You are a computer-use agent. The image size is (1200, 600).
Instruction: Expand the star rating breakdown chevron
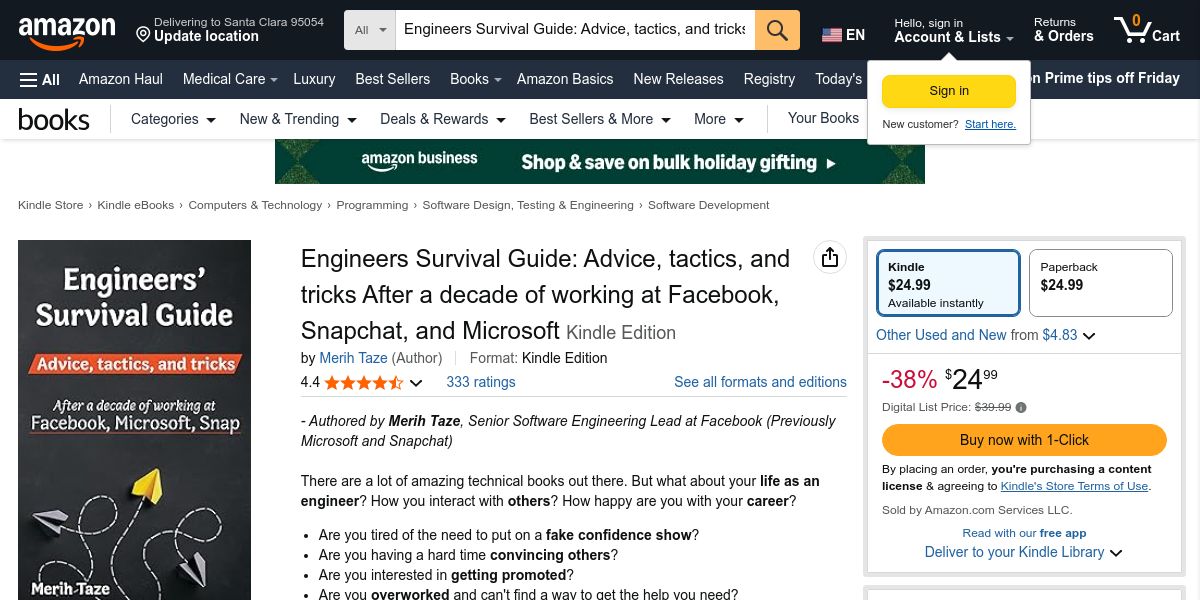click(416, 383)
